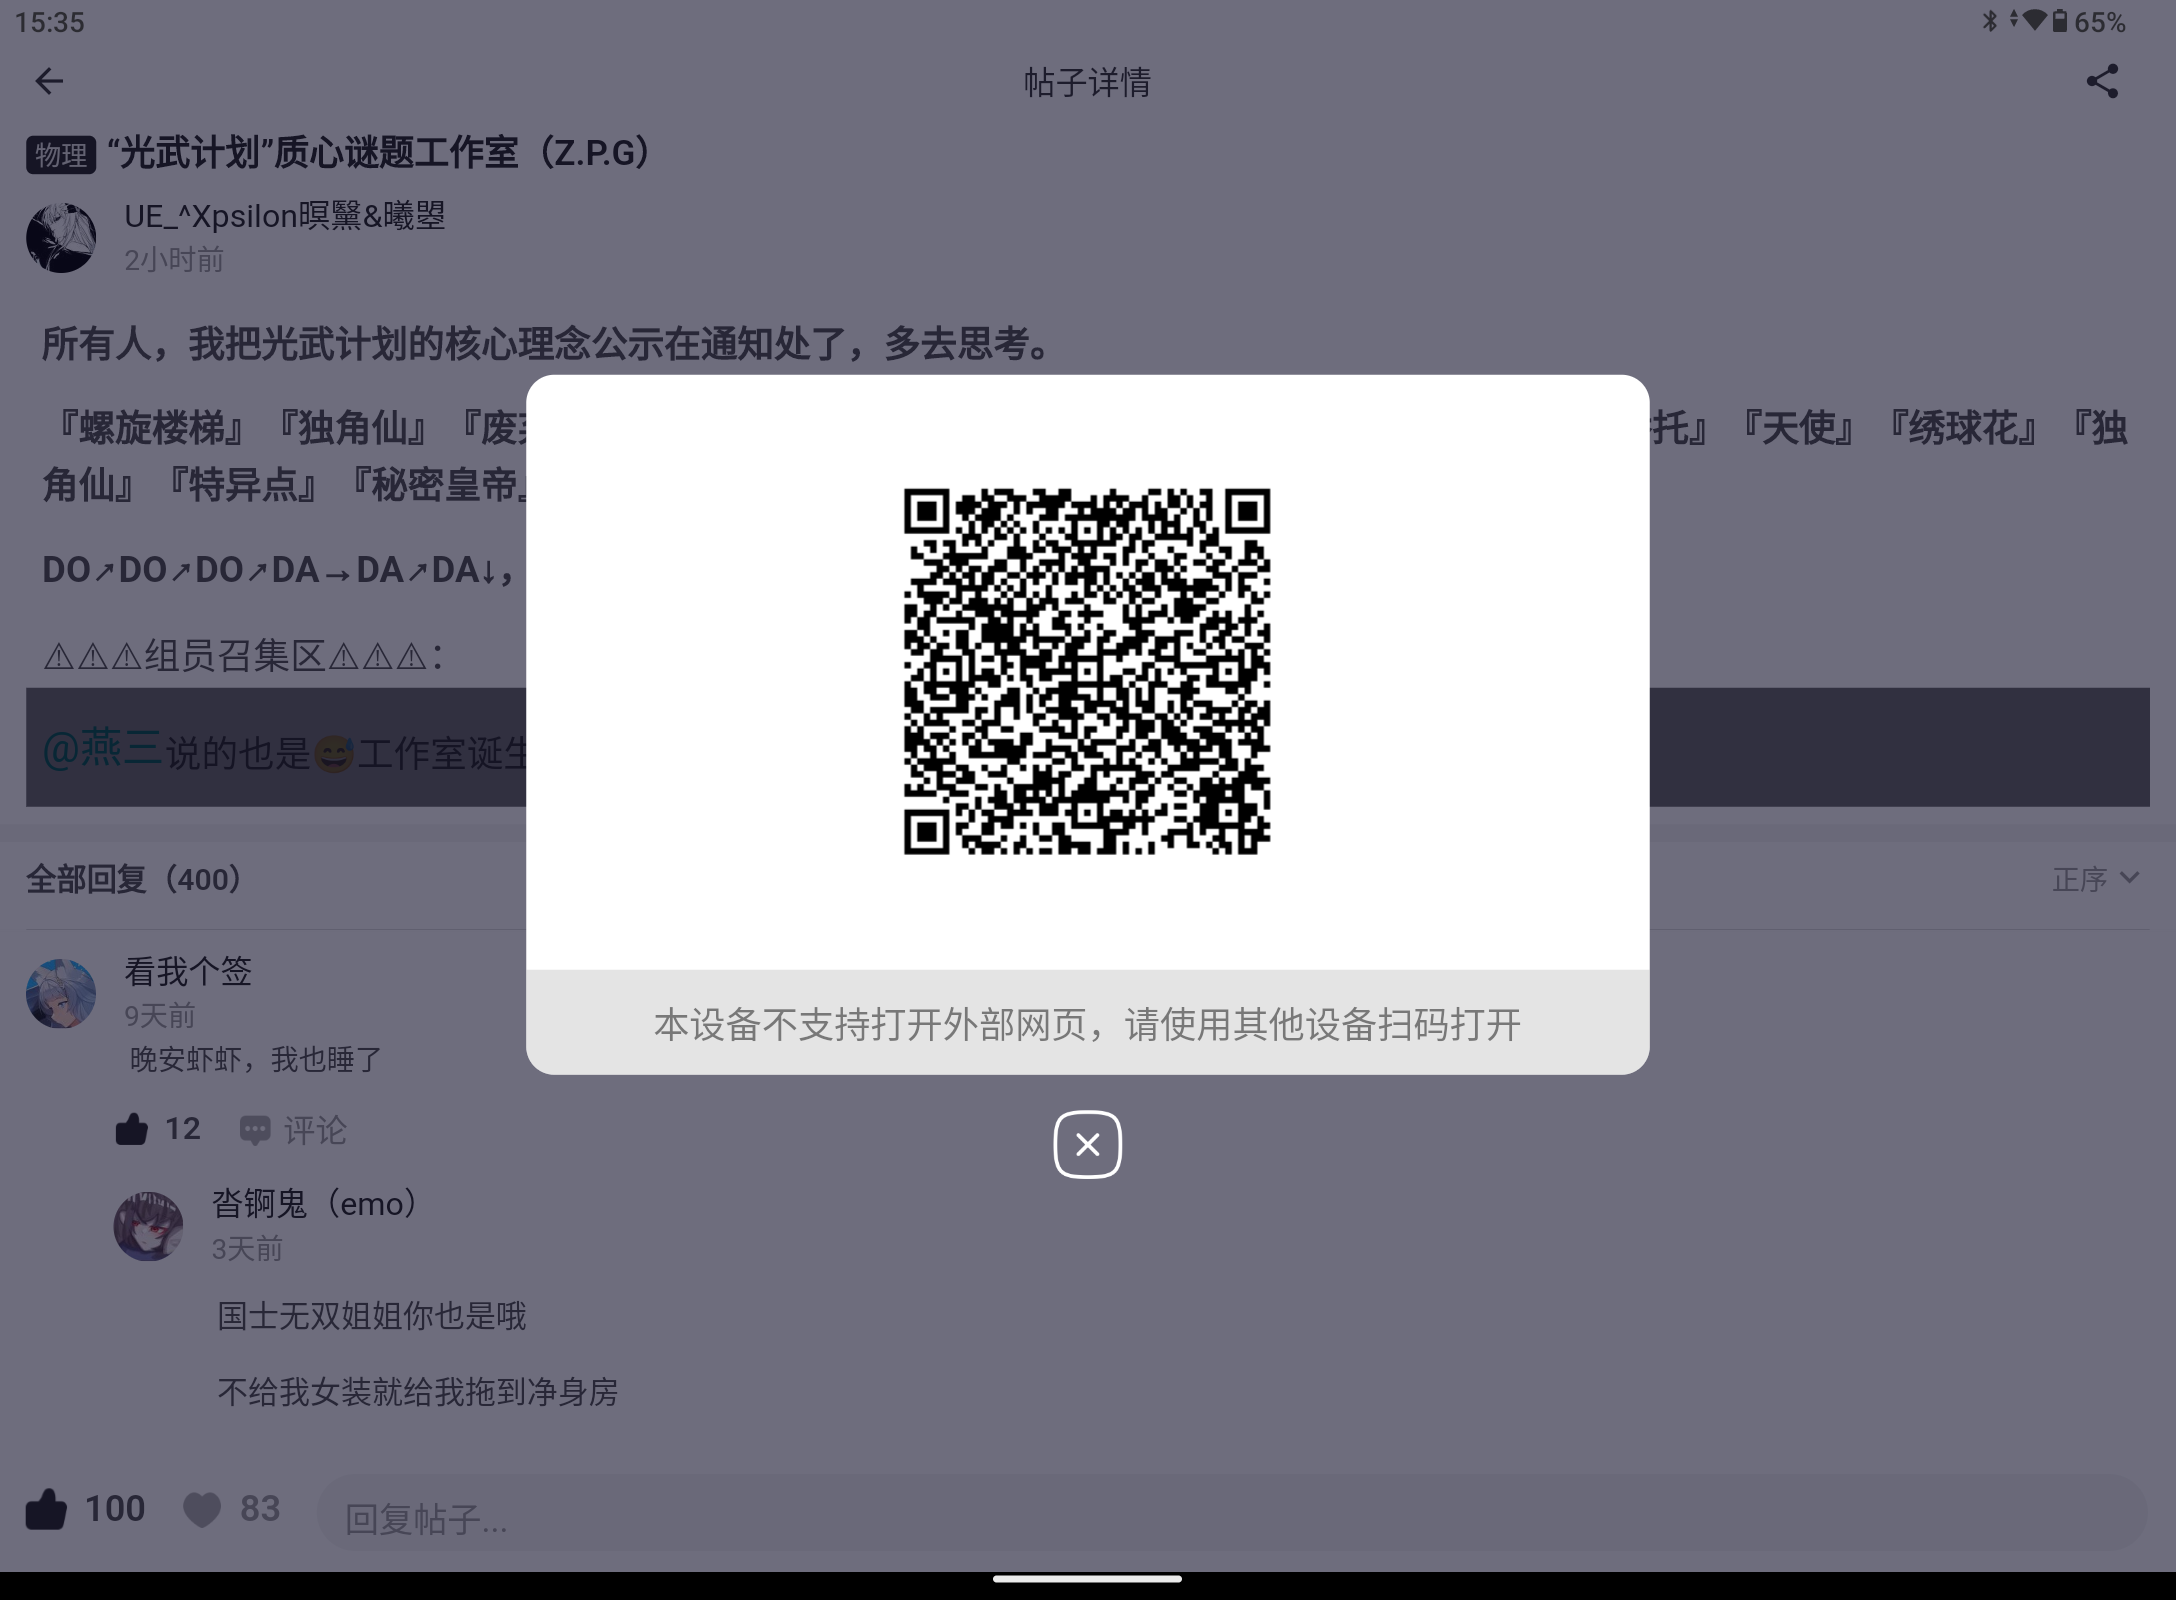Open UE_^Xpsilon author profile name
Image resolution: width=2176 pixels, height=1600 pixels.
pos(285,216)
